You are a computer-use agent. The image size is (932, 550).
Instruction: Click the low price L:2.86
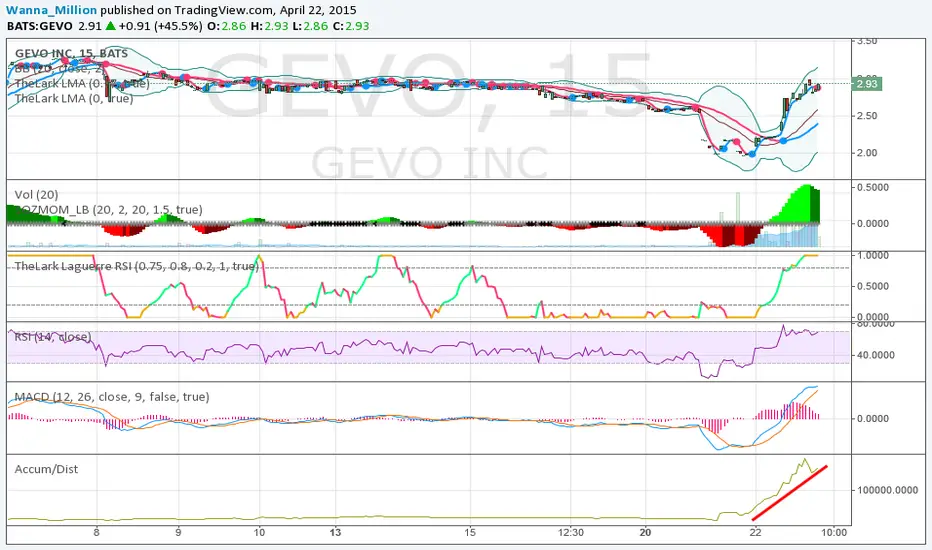tap(310, 26)
